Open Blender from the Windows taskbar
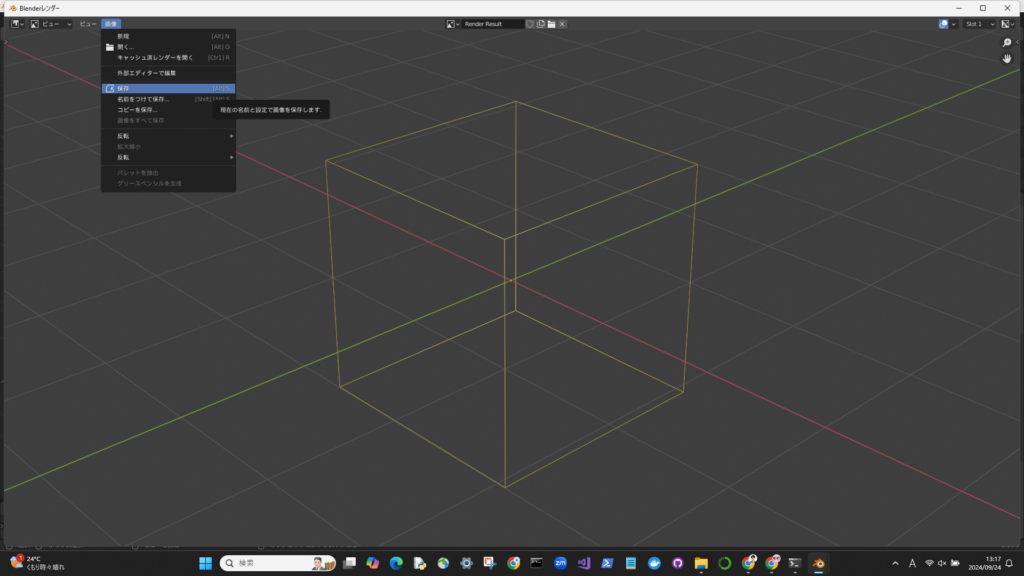1024x576 pixels. (x=817, y=563)
